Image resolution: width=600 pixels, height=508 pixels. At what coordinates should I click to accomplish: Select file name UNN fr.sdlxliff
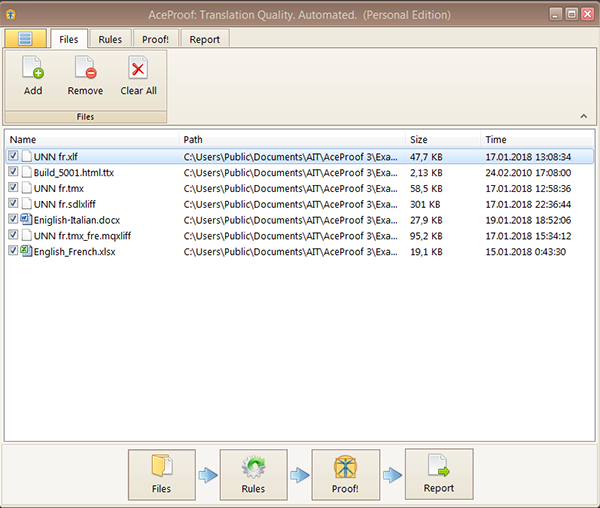pos(64,204)
